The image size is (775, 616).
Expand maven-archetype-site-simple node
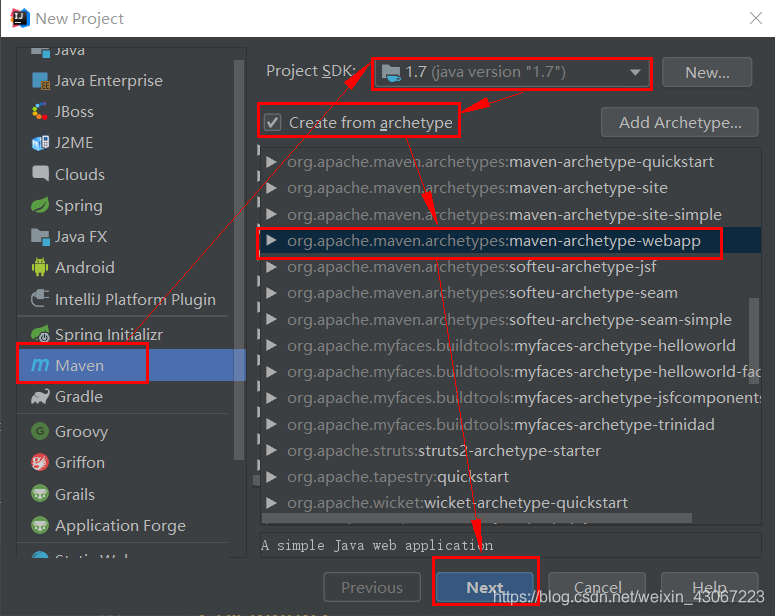[x=271, y=214]
